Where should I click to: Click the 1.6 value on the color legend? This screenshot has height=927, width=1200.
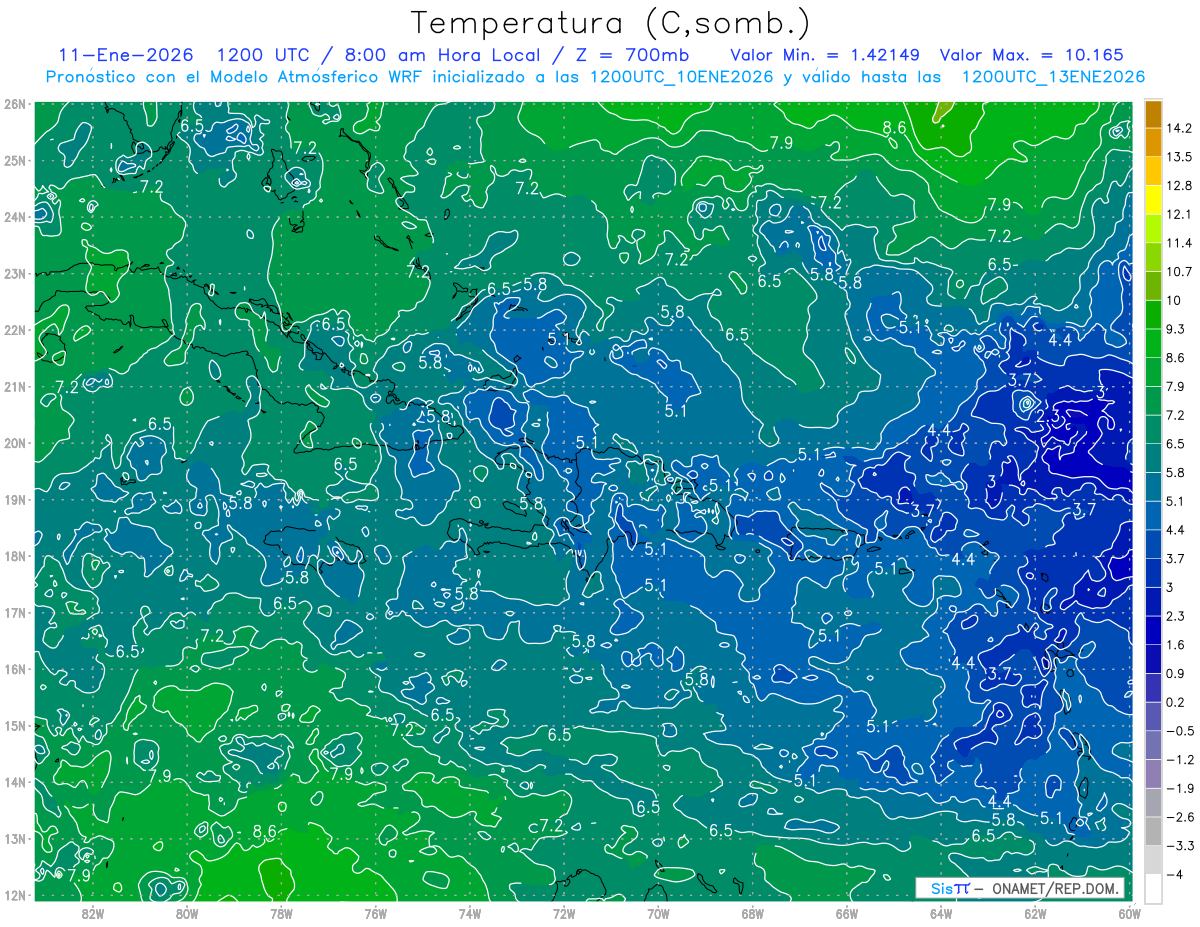[1176, 645]
